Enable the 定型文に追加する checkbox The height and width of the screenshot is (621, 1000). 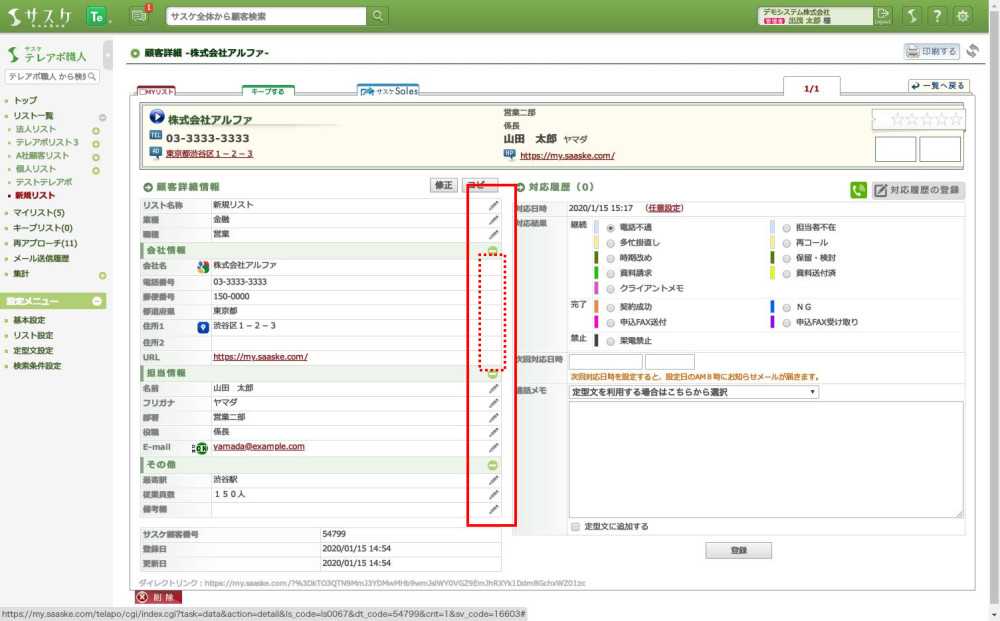tap(575, 526)
